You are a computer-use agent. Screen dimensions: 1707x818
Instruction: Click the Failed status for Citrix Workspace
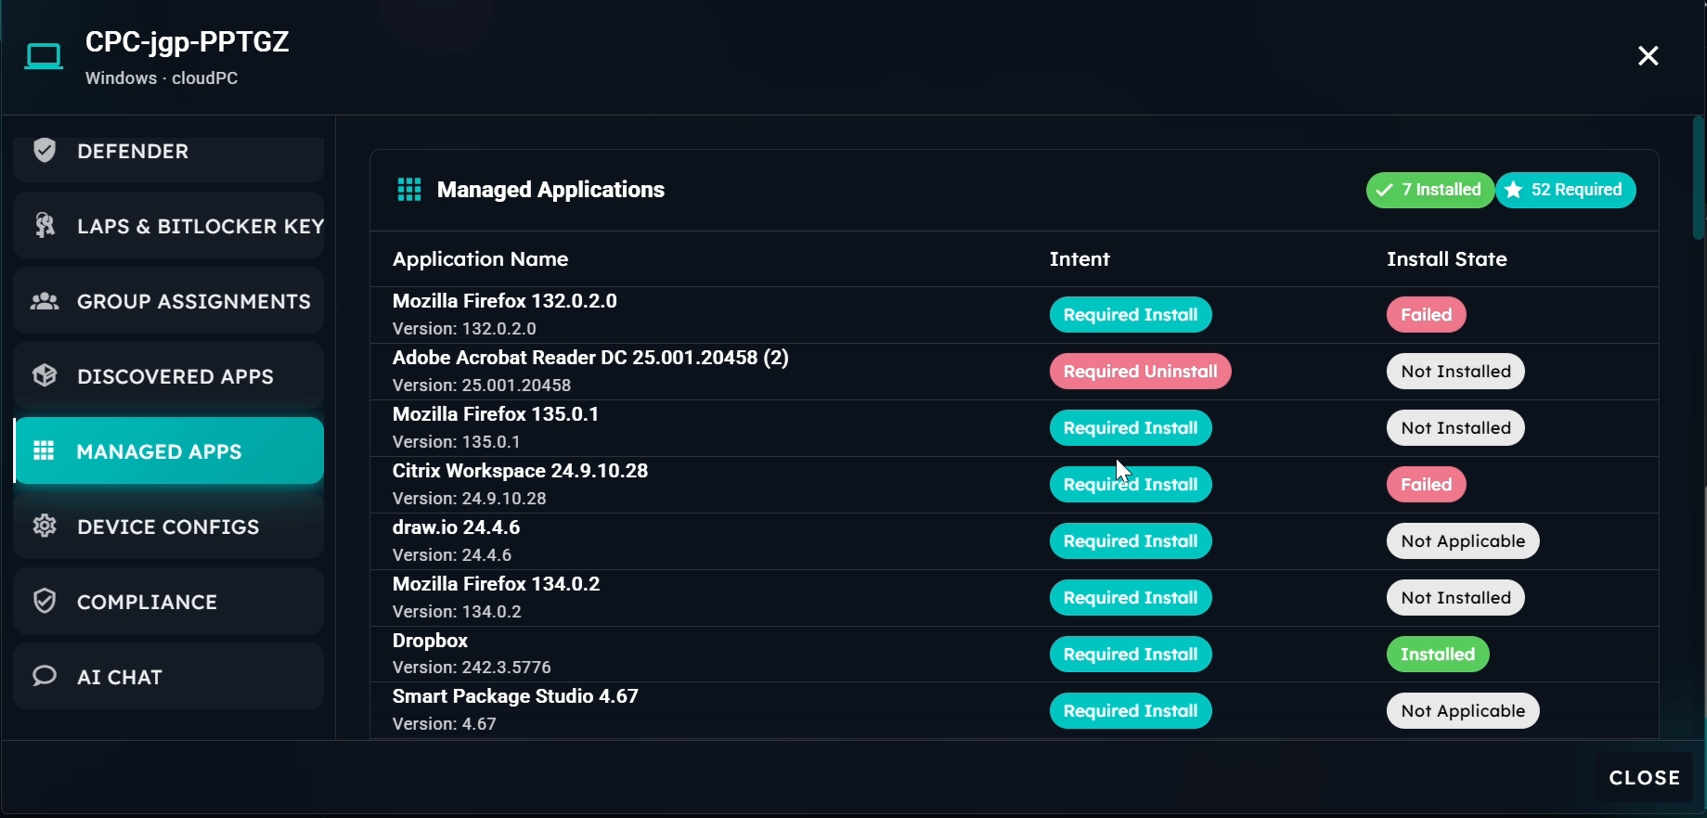coord(1425,485)
